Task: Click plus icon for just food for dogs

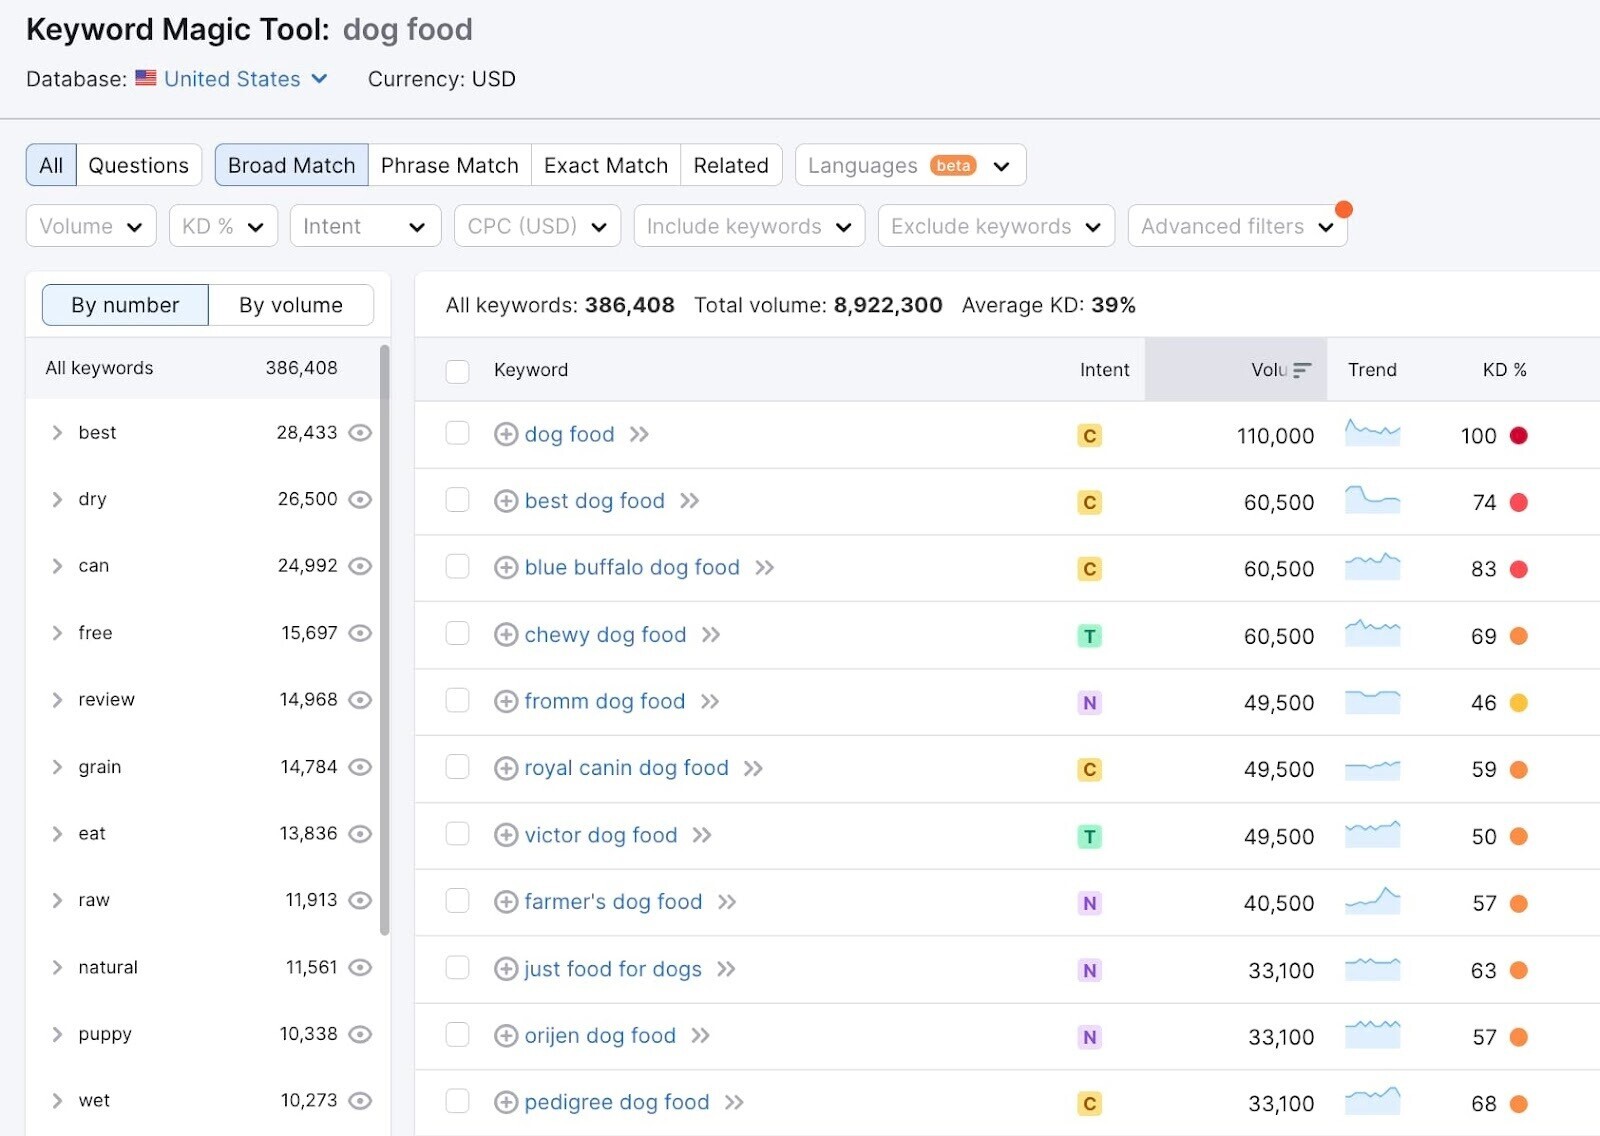Action: (x=506, y=969)
